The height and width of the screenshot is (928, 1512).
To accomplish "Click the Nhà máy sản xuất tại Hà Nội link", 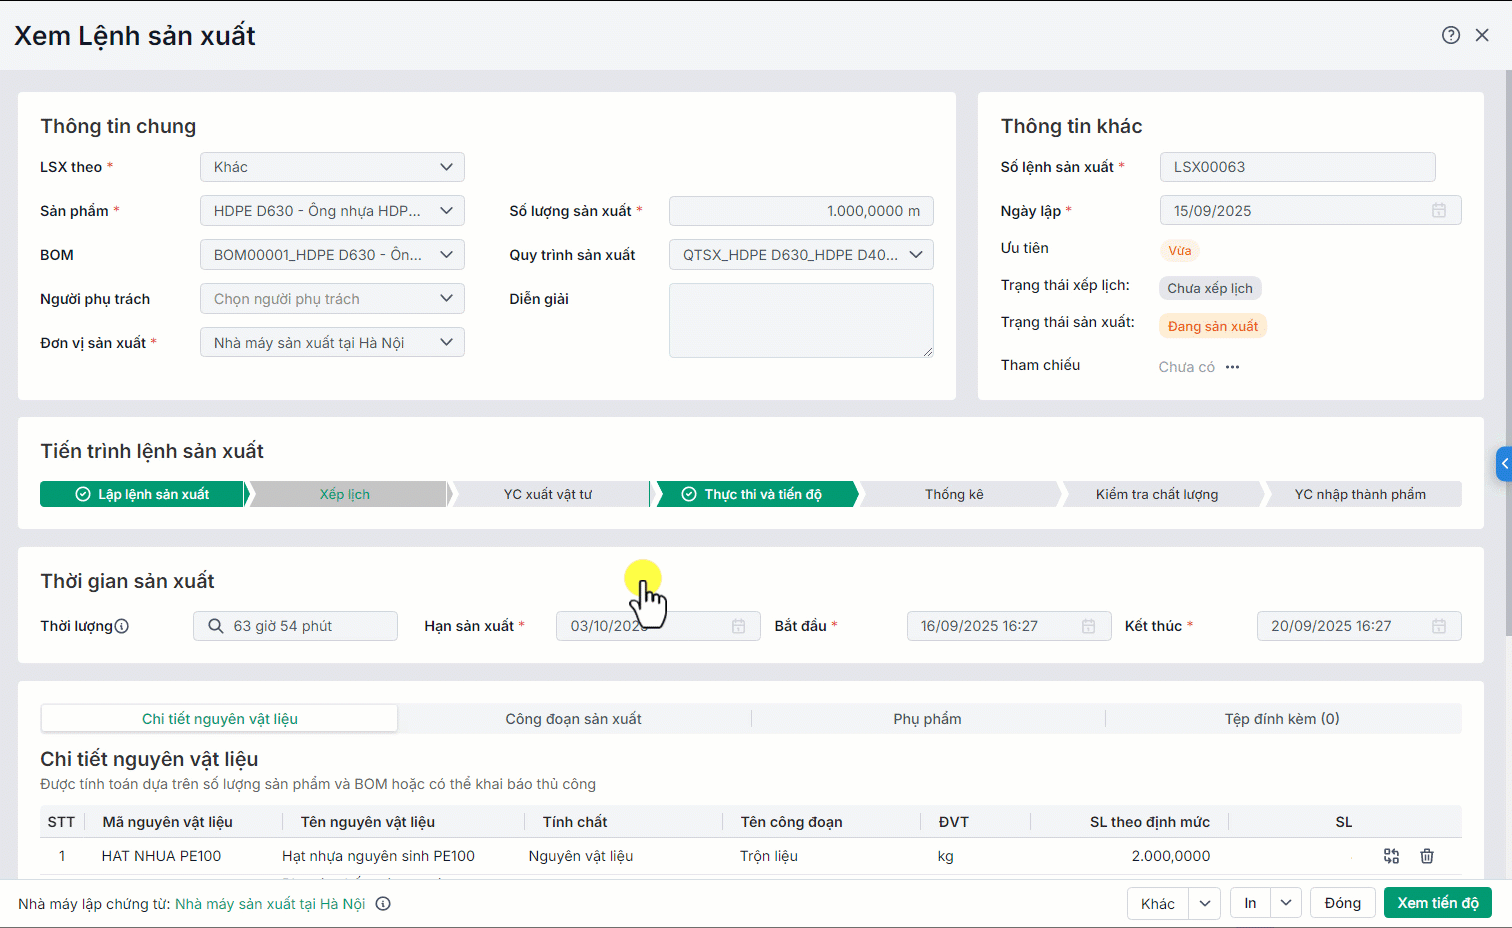I will [270, 904].
